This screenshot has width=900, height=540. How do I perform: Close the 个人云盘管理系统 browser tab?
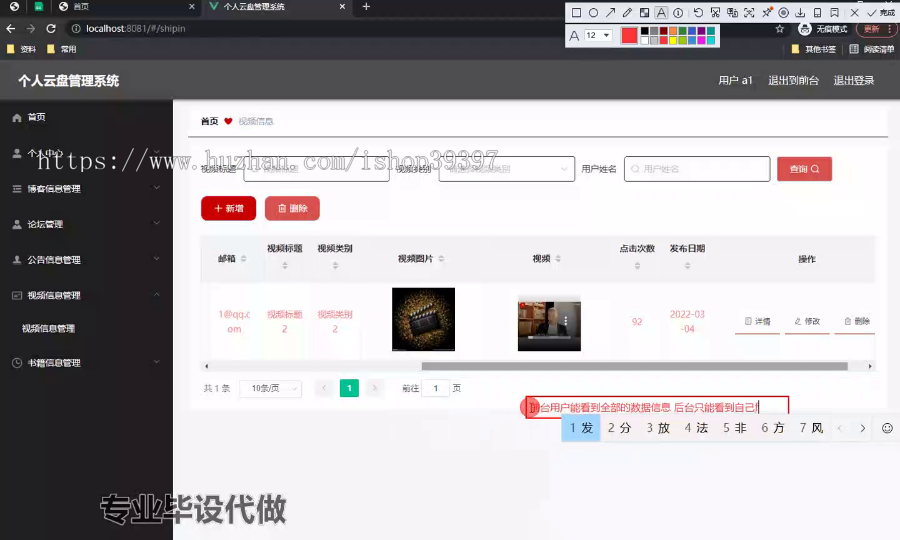click(342, 6)
